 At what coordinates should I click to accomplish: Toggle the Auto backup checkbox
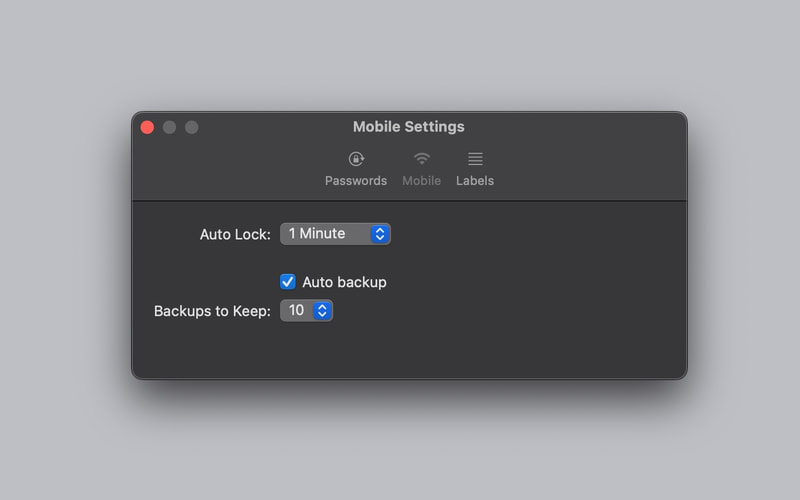click(x=288, y=282)
